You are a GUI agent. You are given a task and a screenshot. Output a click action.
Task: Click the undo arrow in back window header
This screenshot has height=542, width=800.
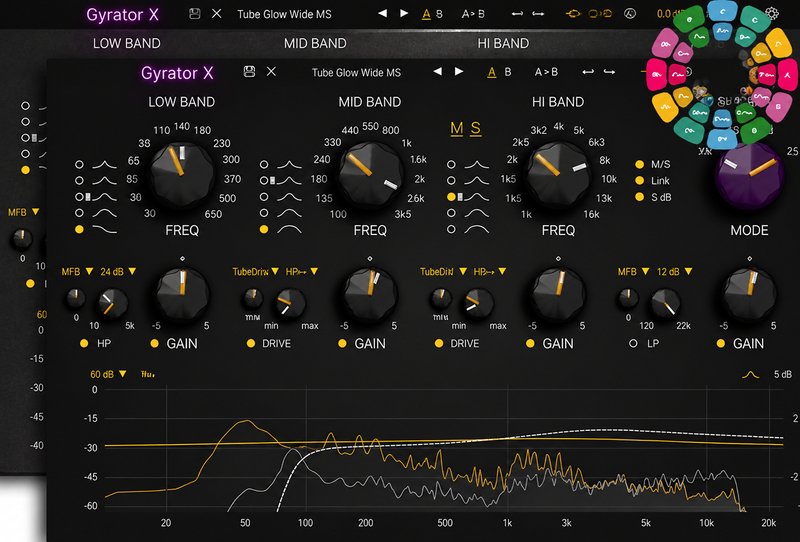coord(517,14)
